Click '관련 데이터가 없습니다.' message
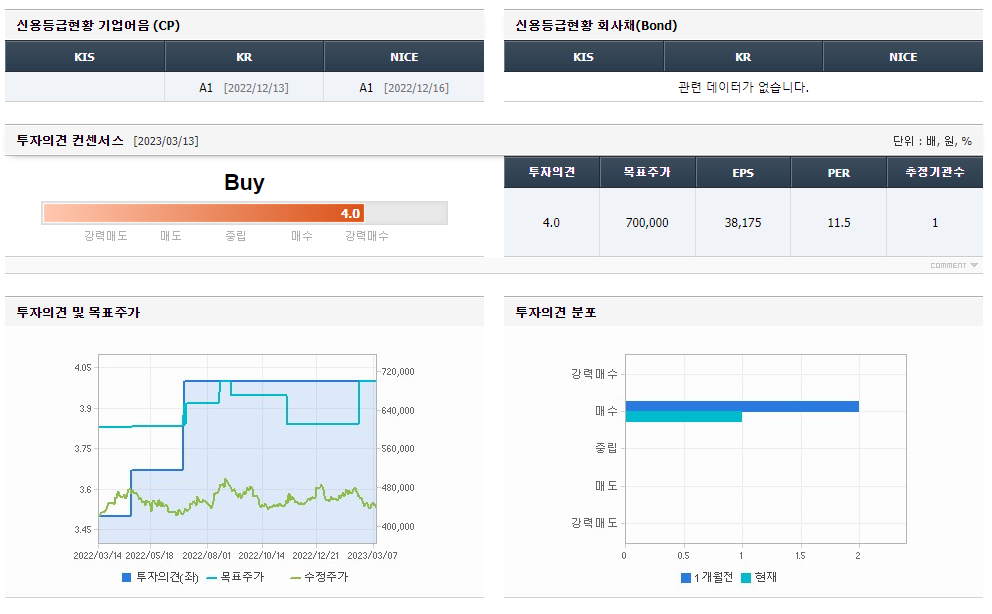 pyautogui.click(x=743, y=87)
